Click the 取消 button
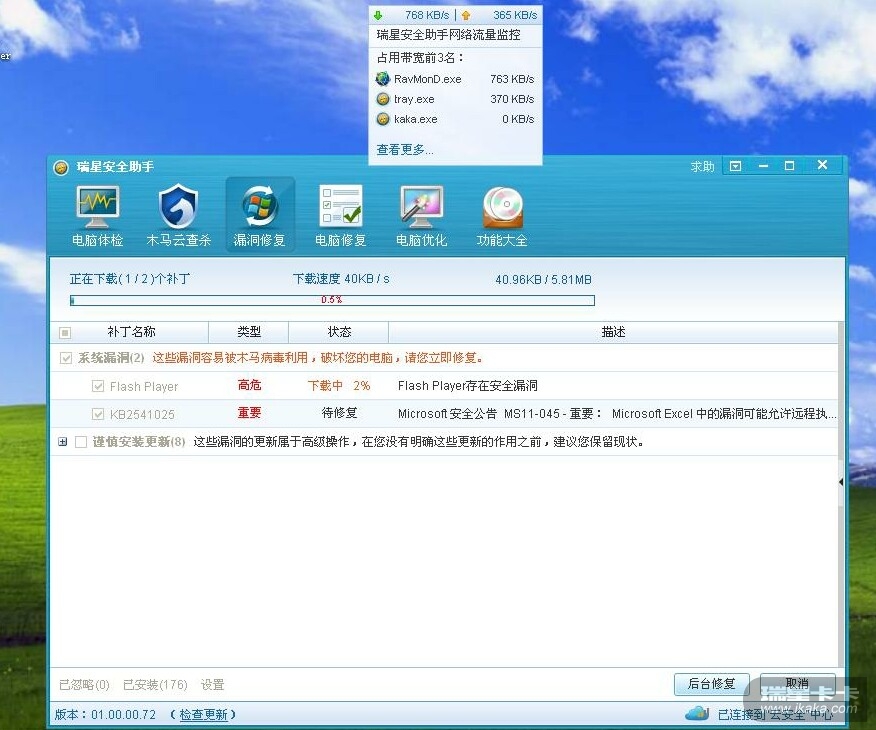The height and width of the screenshot is (730, 876). [797, 684]
